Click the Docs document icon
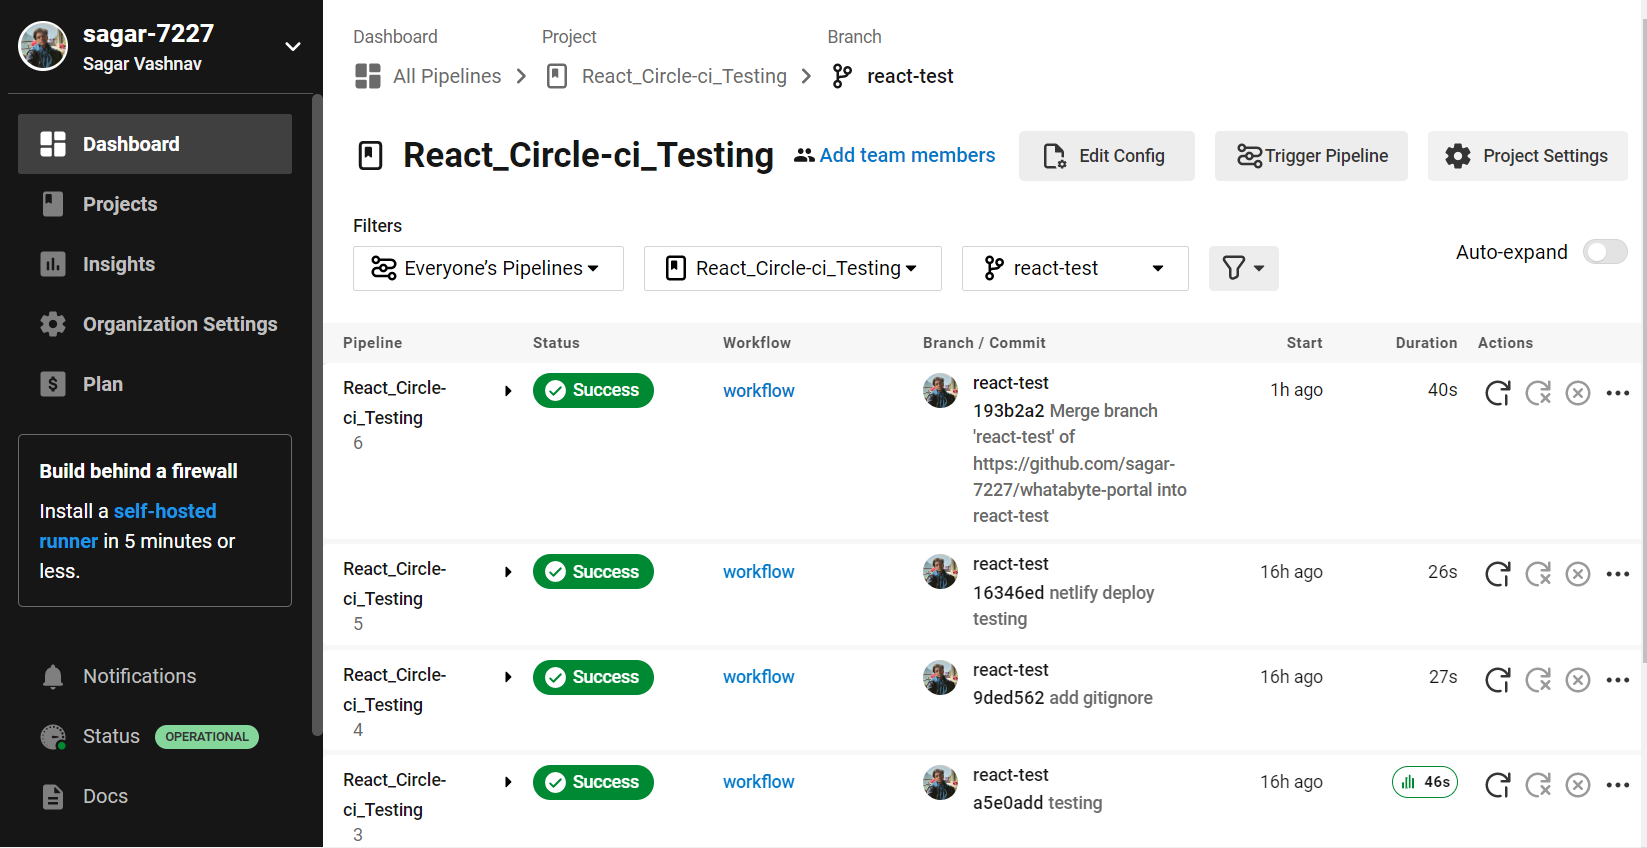 point(53,797)
